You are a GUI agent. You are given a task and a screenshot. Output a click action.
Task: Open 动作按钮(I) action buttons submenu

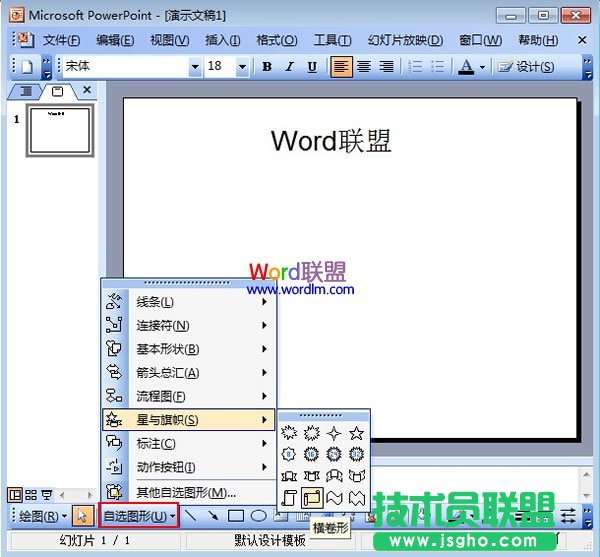(189, 467)
